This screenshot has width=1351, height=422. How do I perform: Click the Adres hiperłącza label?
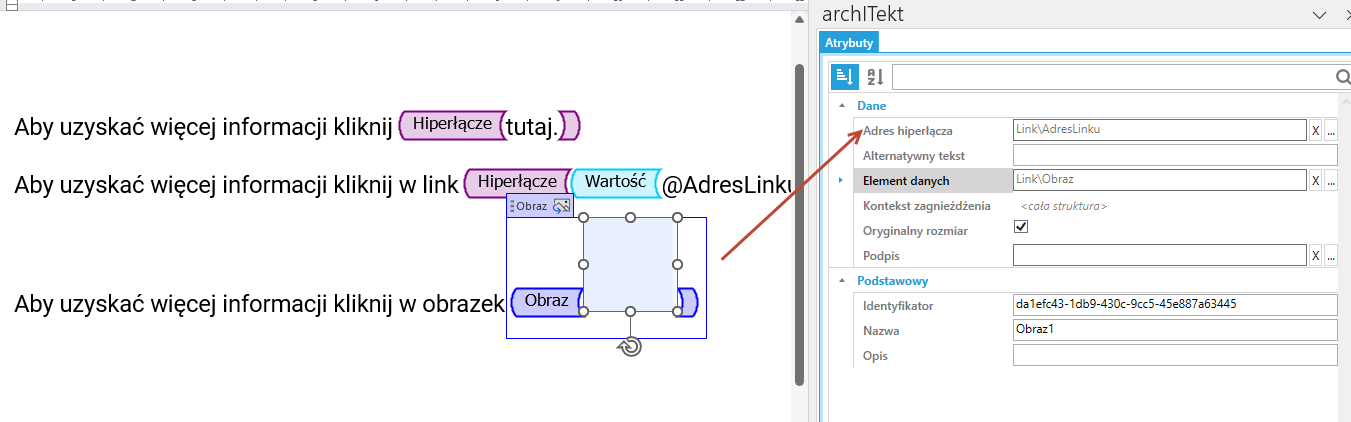(908, 130)
